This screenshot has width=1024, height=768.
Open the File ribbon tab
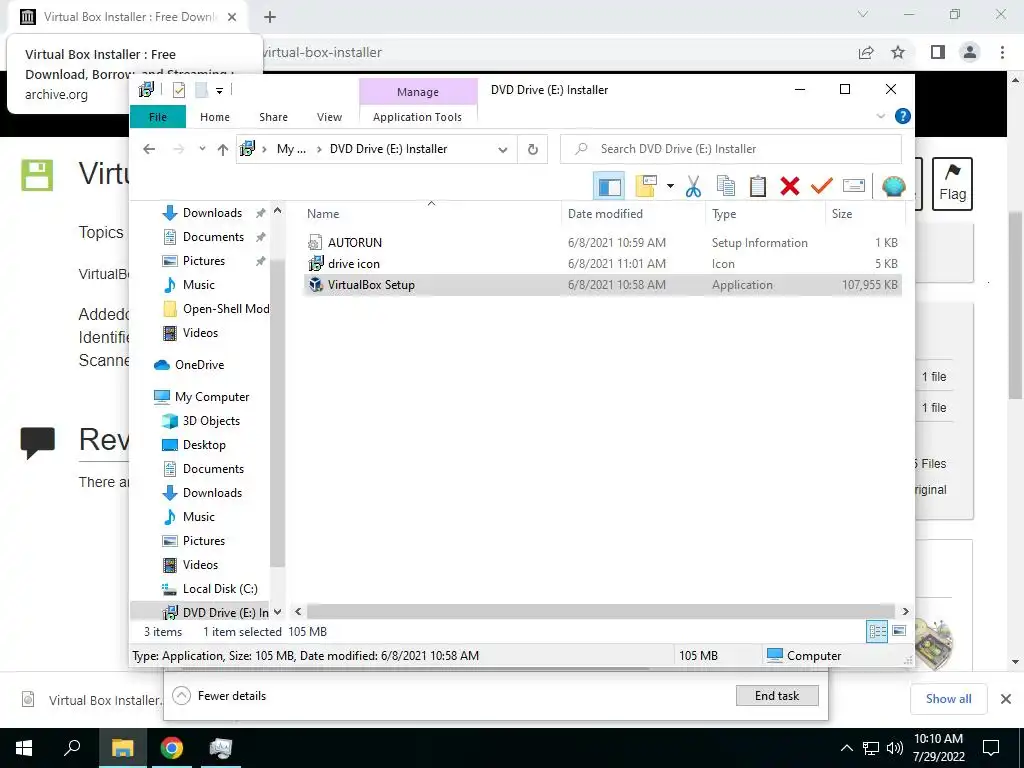coord(158,117)
